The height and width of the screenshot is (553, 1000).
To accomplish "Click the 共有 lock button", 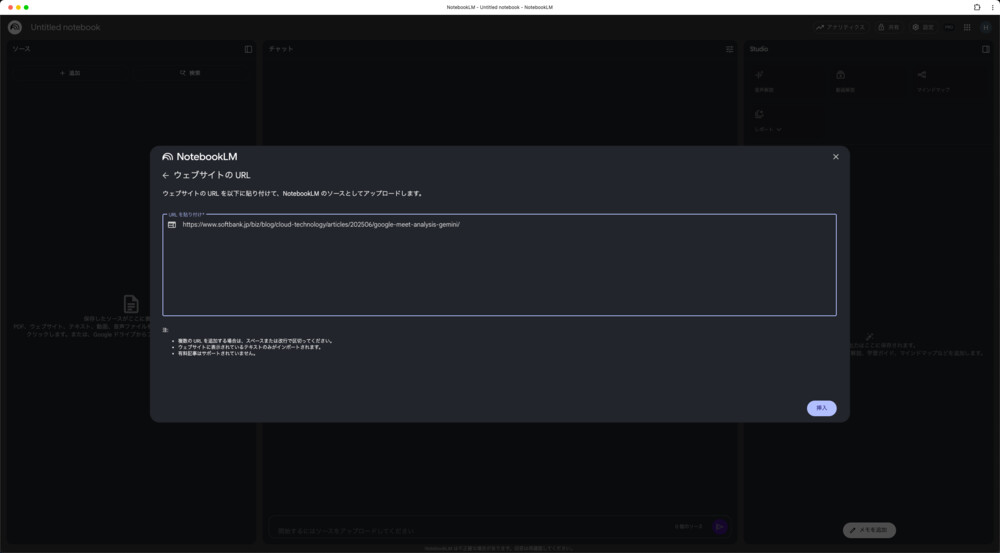I will 888,27.
